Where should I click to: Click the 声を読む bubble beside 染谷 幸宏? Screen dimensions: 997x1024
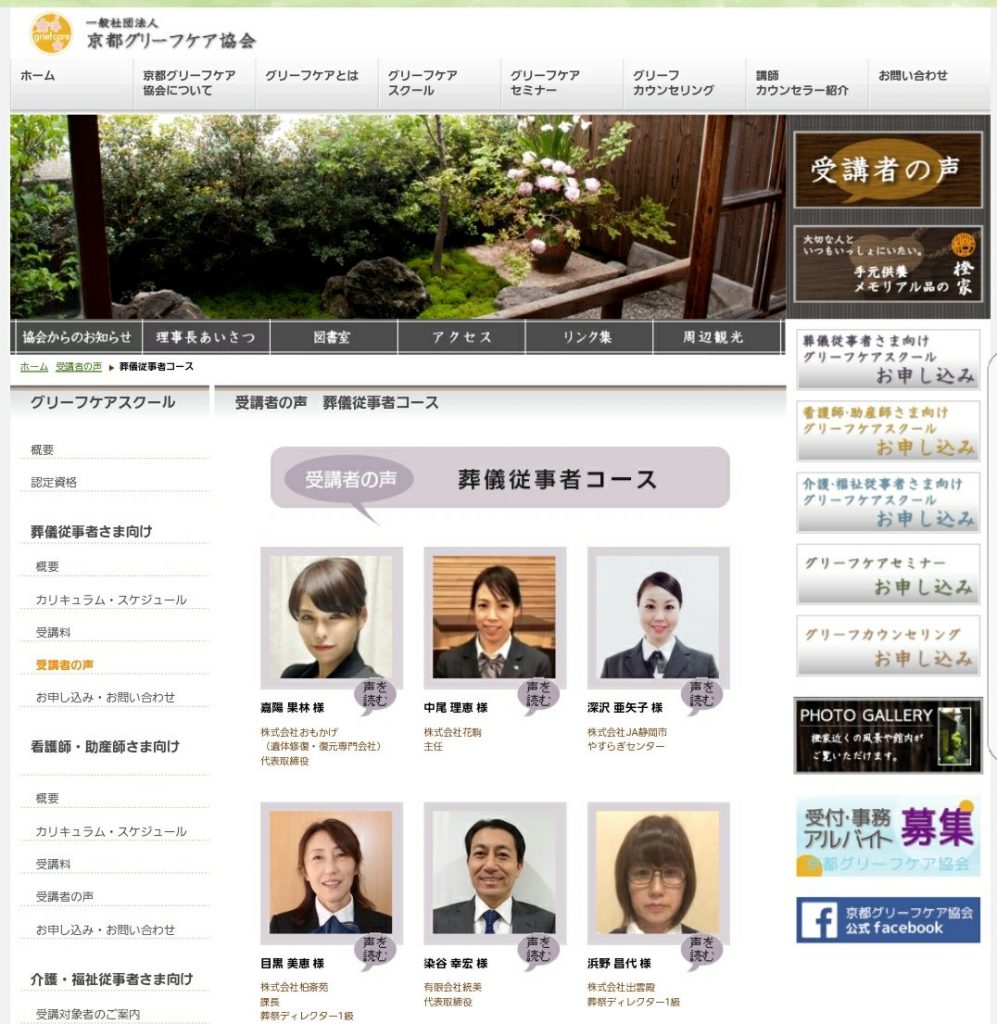coord(538,950)
